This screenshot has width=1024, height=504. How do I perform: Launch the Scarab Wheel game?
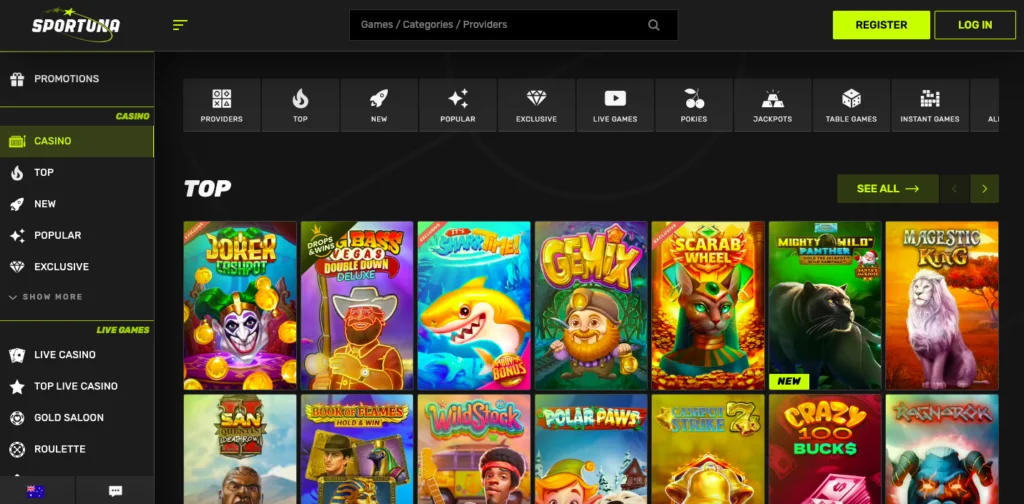point(708,306)
